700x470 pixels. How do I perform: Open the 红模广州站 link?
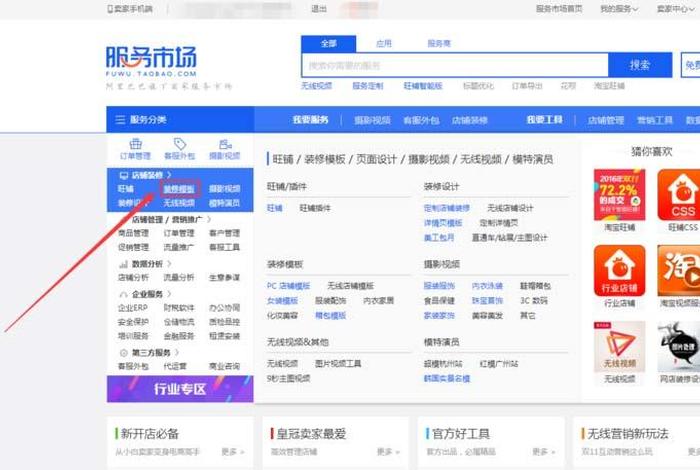click(x=499, y=364)
